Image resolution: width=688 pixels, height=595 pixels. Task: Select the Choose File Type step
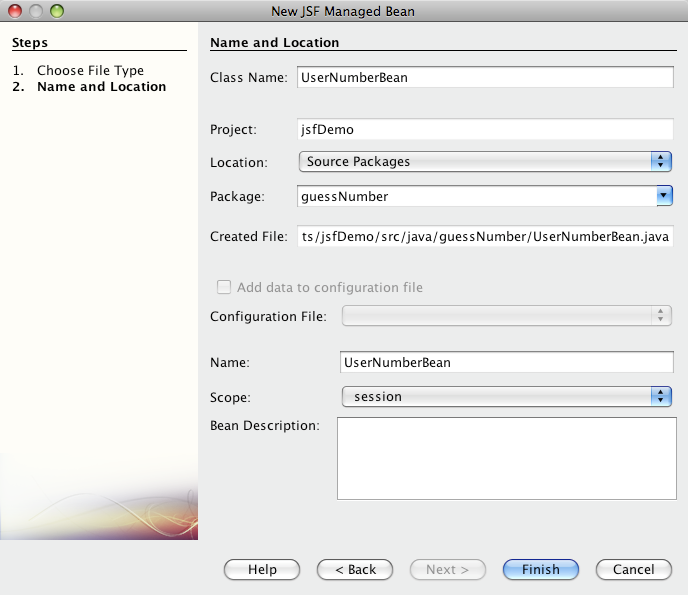(90, 71)
